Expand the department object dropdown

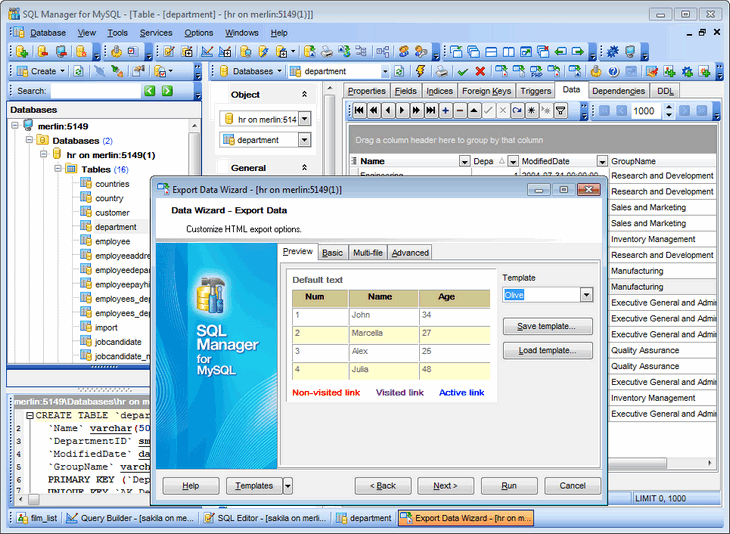(304, 141)
